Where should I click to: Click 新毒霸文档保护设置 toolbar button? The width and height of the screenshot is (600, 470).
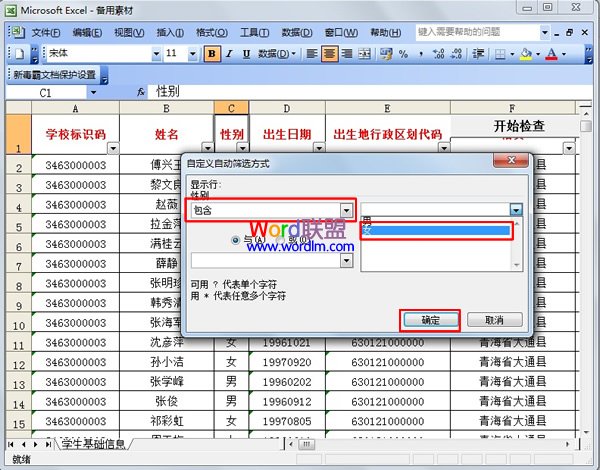(x=54, y=75)
